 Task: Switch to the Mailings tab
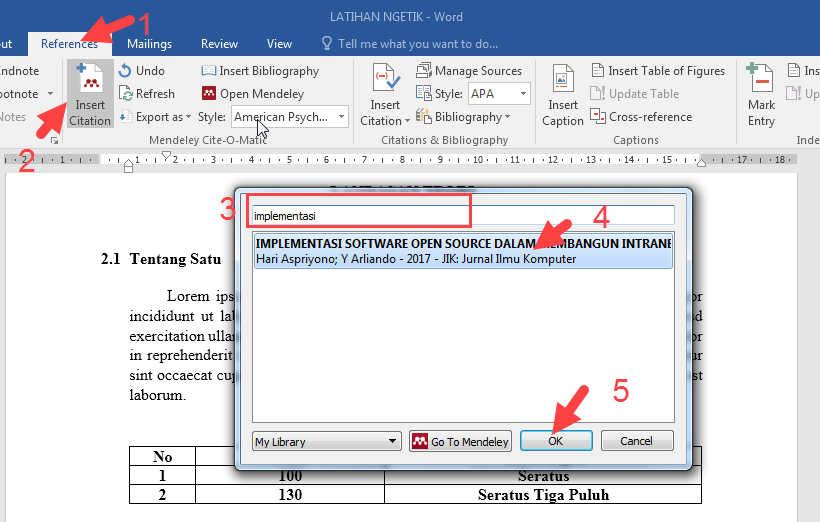pos(149,44)
